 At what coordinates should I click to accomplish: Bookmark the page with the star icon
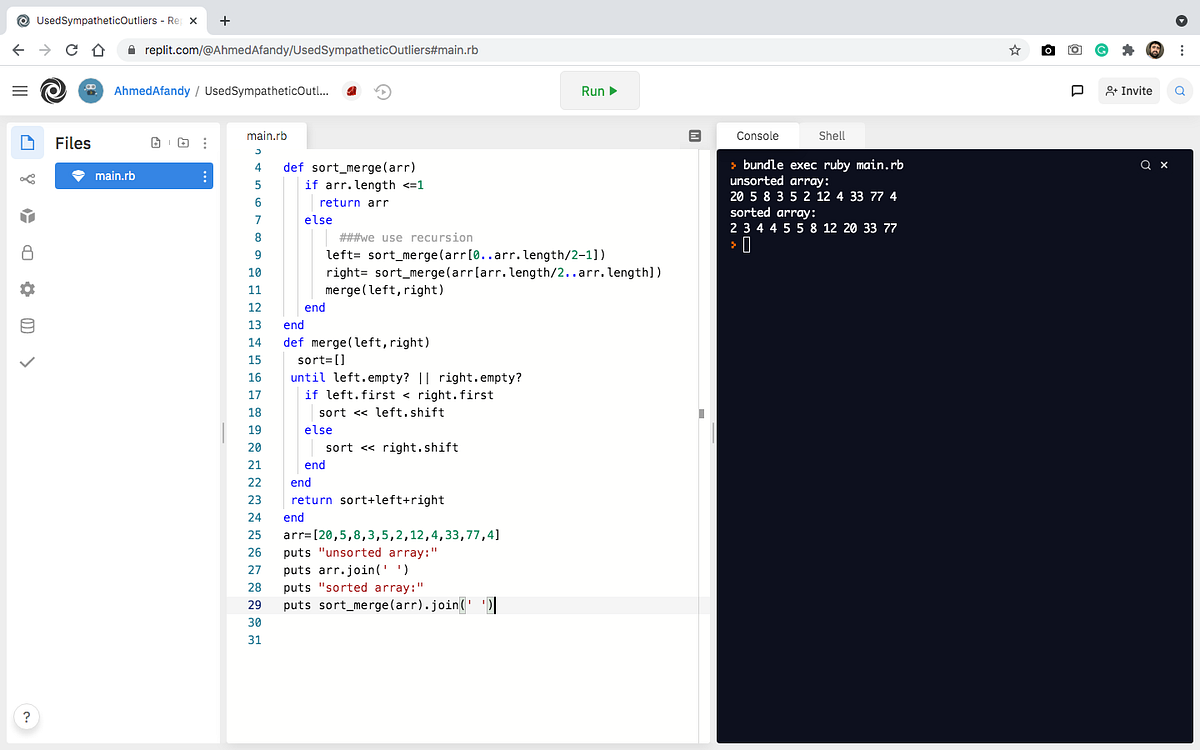point(1014,49)
